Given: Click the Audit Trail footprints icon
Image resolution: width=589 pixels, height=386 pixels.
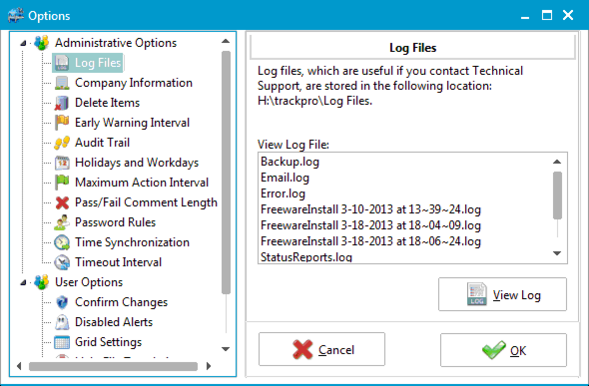Looking at the screenshot, I should click(x=62, y=142).
